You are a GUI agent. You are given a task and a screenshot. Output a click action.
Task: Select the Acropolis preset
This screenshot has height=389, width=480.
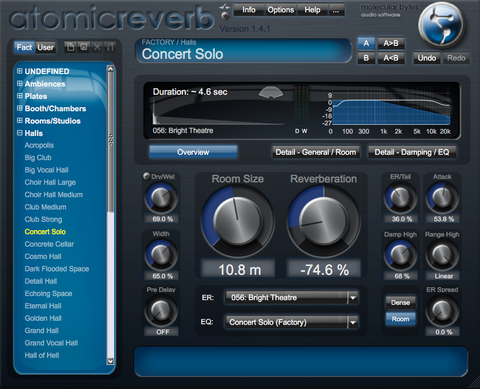point(39,145)
